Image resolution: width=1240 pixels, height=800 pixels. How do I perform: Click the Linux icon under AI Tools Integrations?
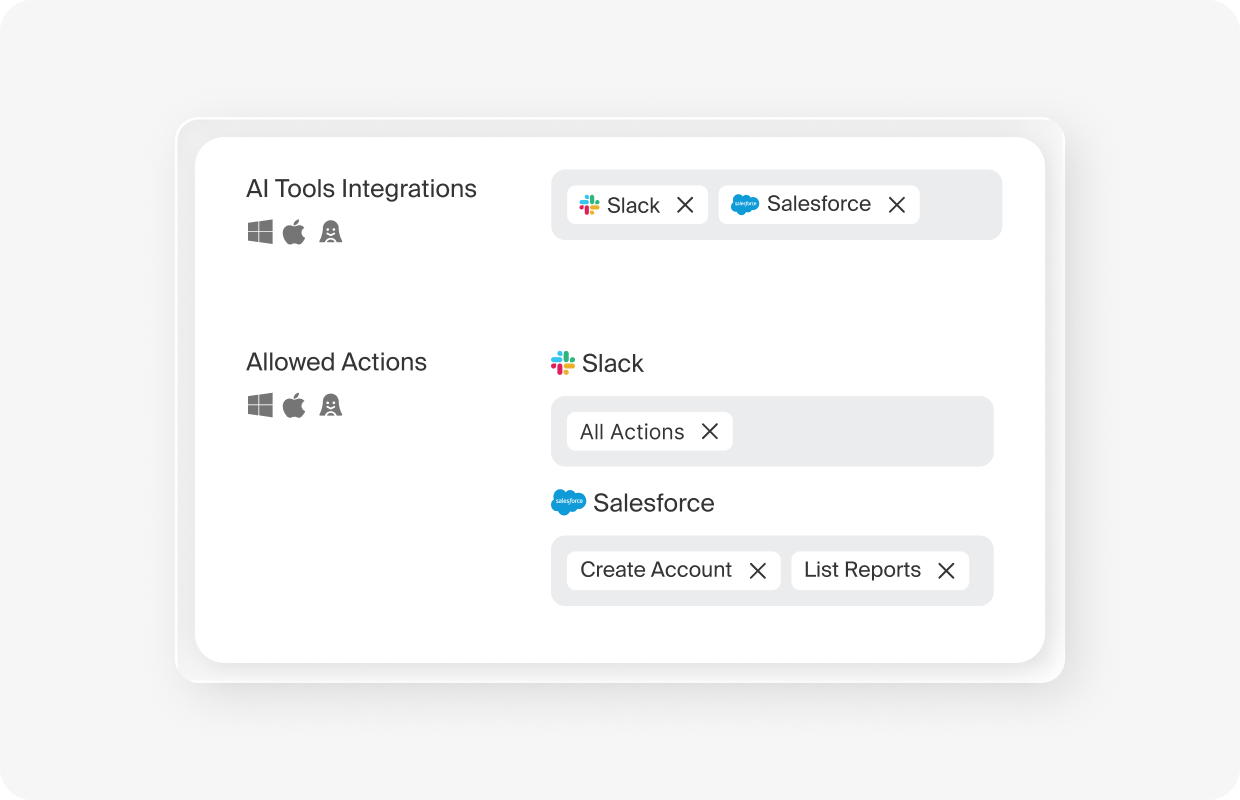[331, 232]
